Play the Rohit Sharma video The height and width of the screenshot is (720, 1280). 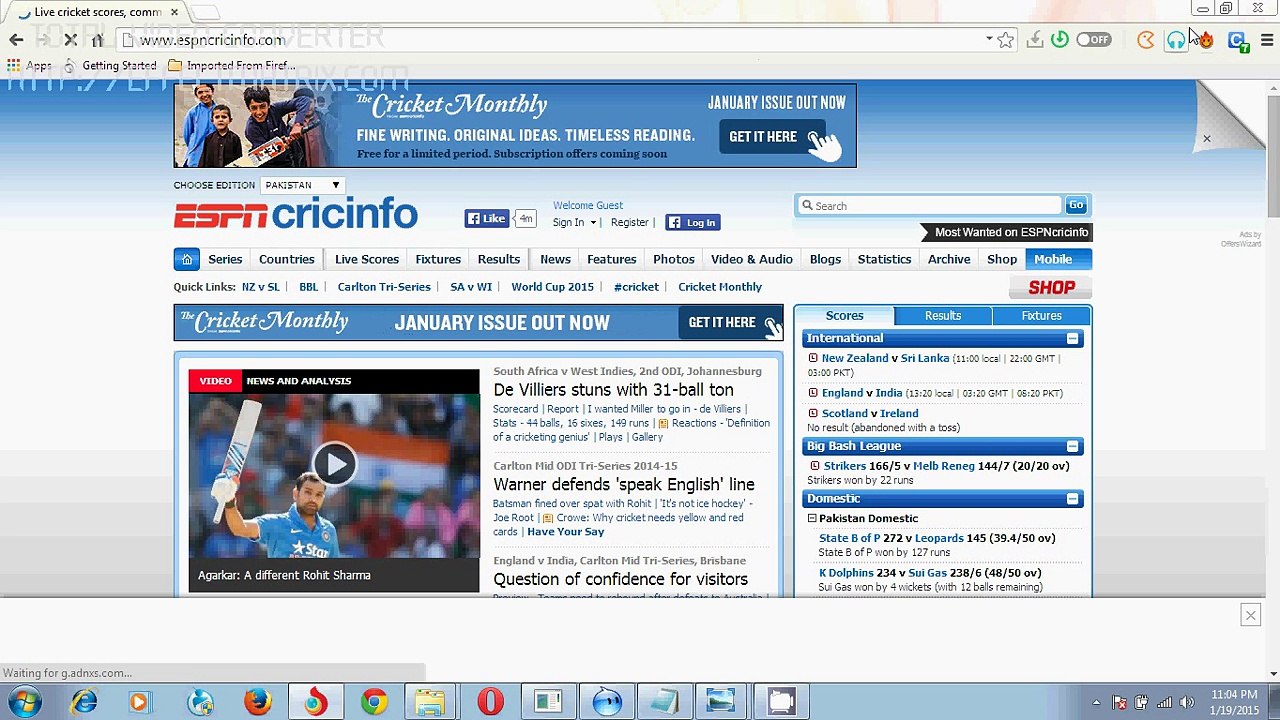pos(334,464)
